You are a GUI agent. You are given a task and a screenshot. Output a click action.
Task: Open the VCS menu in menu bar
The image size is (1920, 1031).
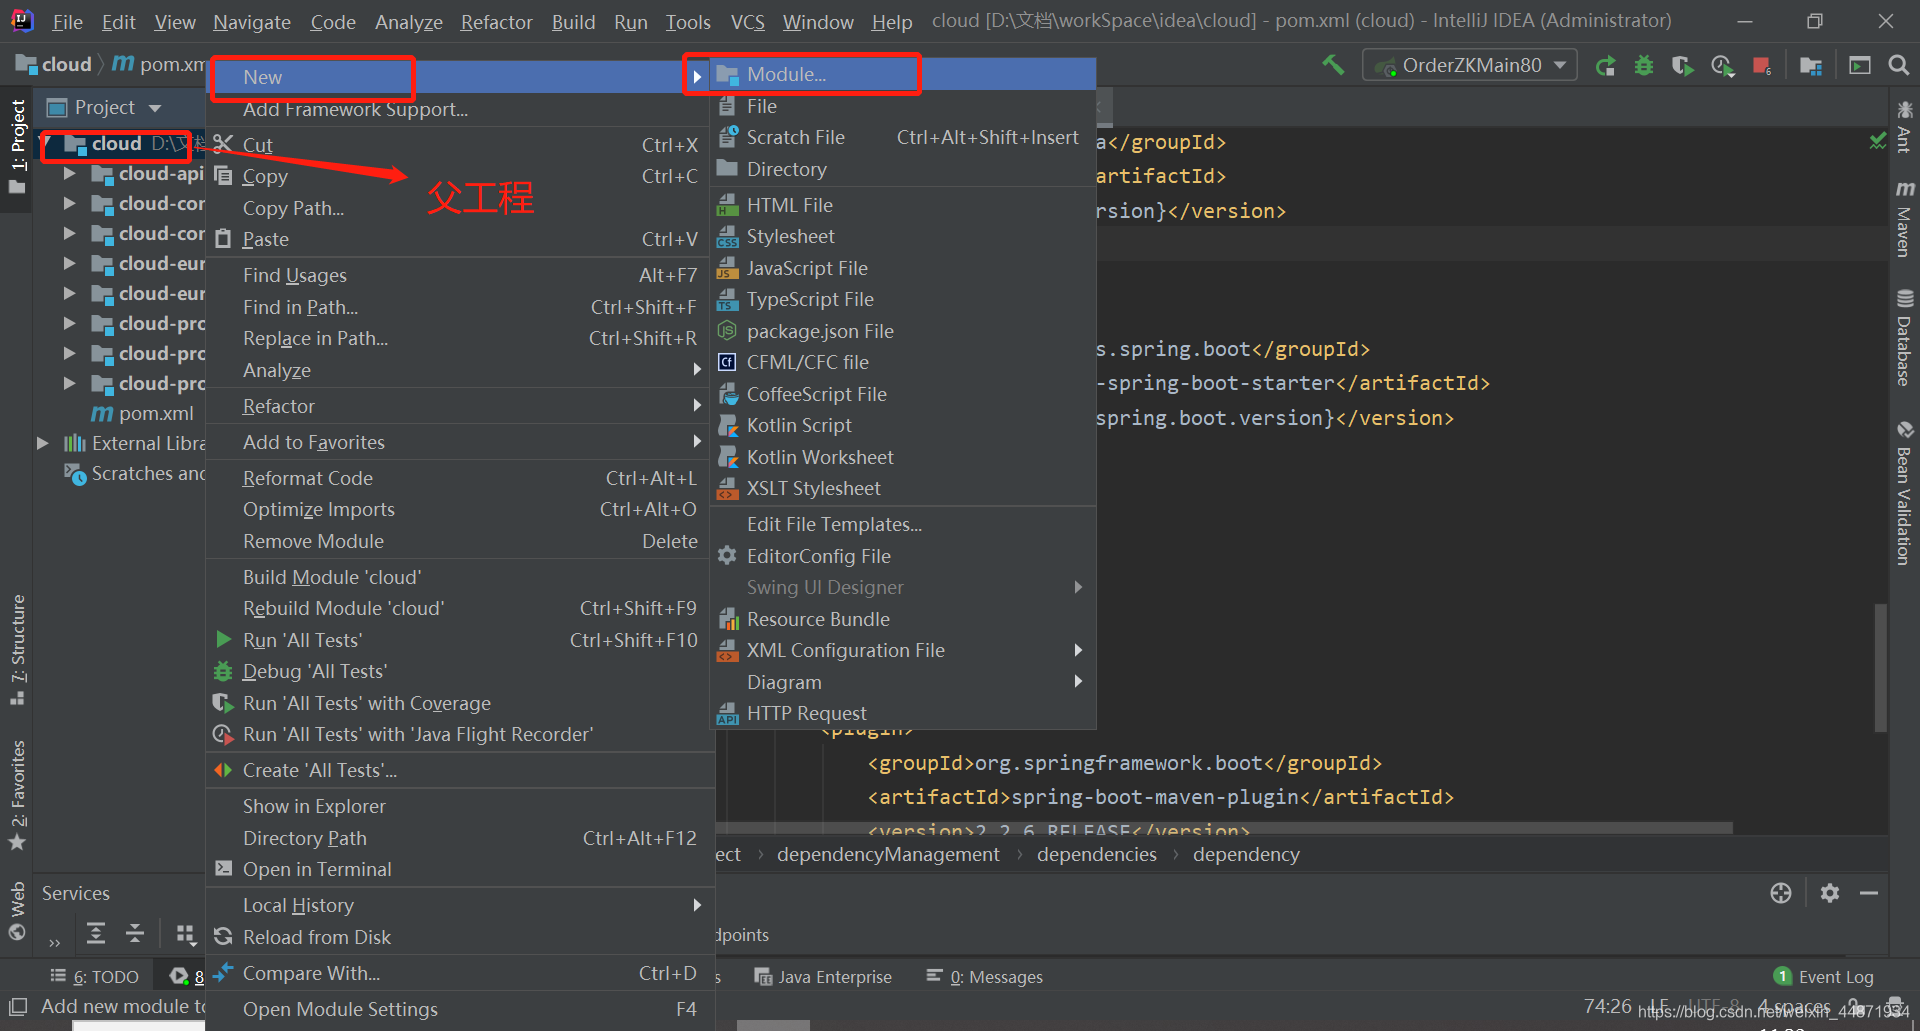[x=747, y=22]
